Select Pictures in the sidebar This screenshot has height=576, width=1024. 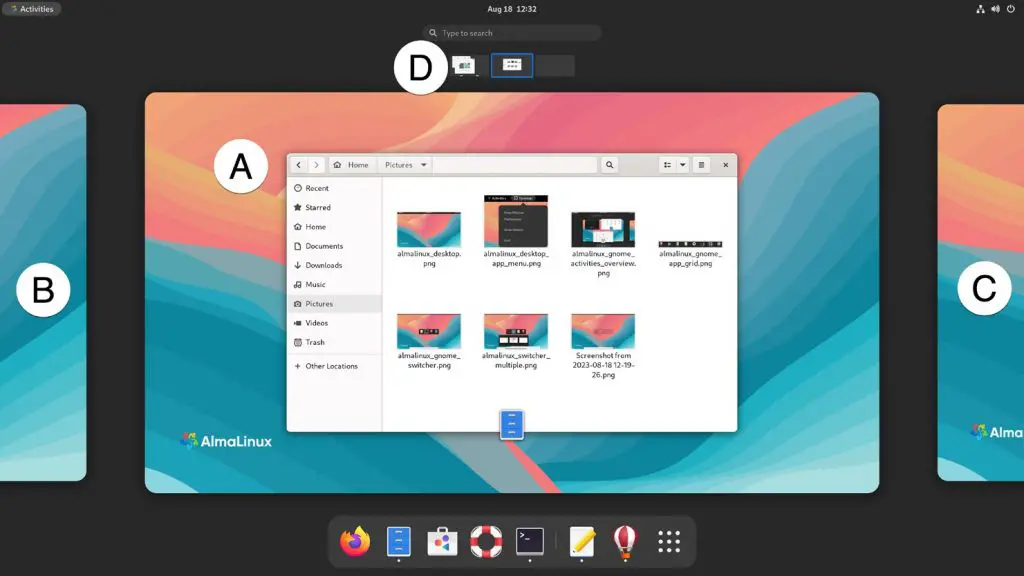coord(334,304)
